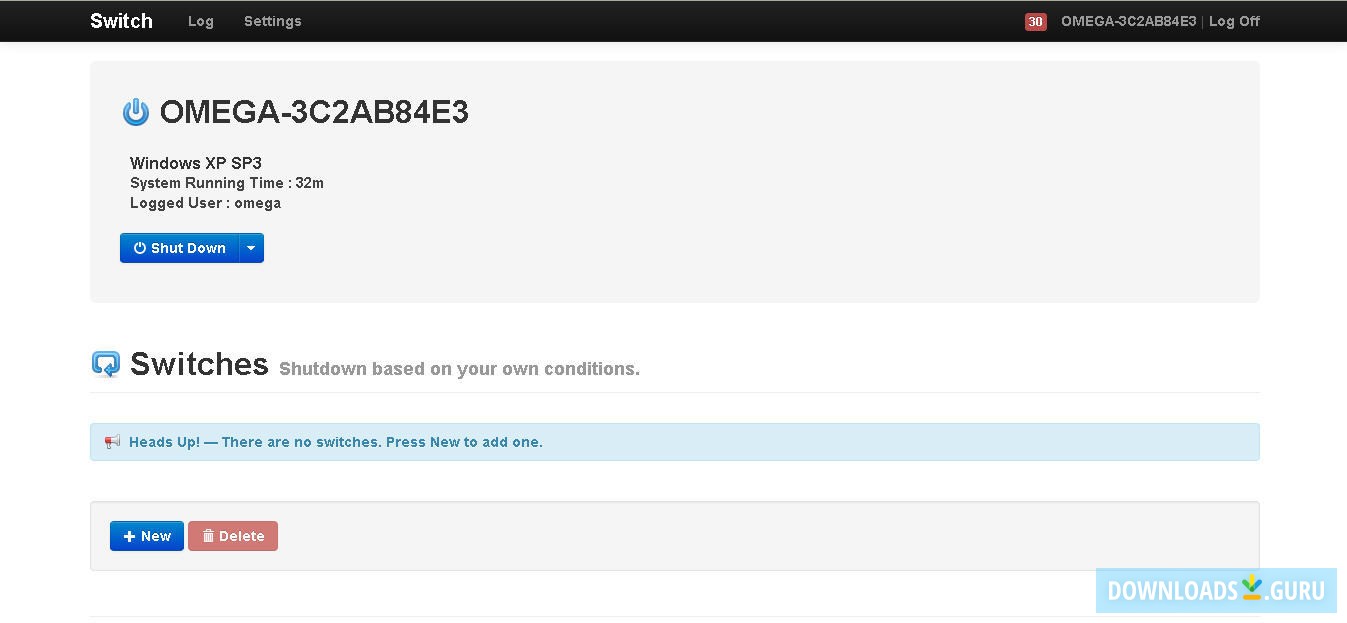Select the OMEGA-3C2AB84E3 main heading
The image size is (1347, 623).
314,112
